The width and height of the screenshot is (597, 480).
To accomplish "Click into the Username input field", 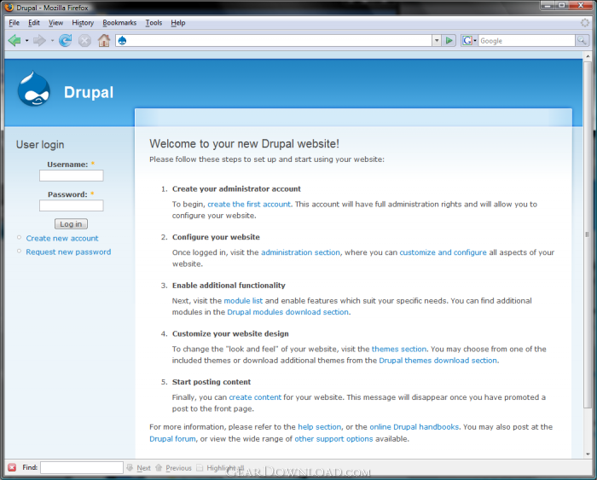I will point(71,175).
